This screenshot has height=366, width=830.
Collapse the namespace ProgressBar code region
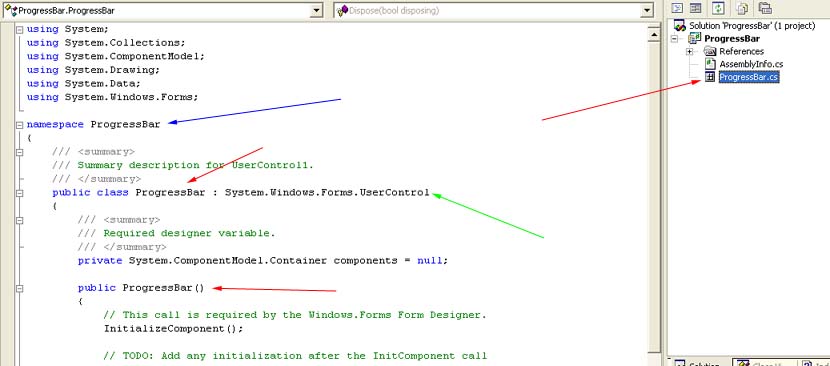click(x=20, y=125)
